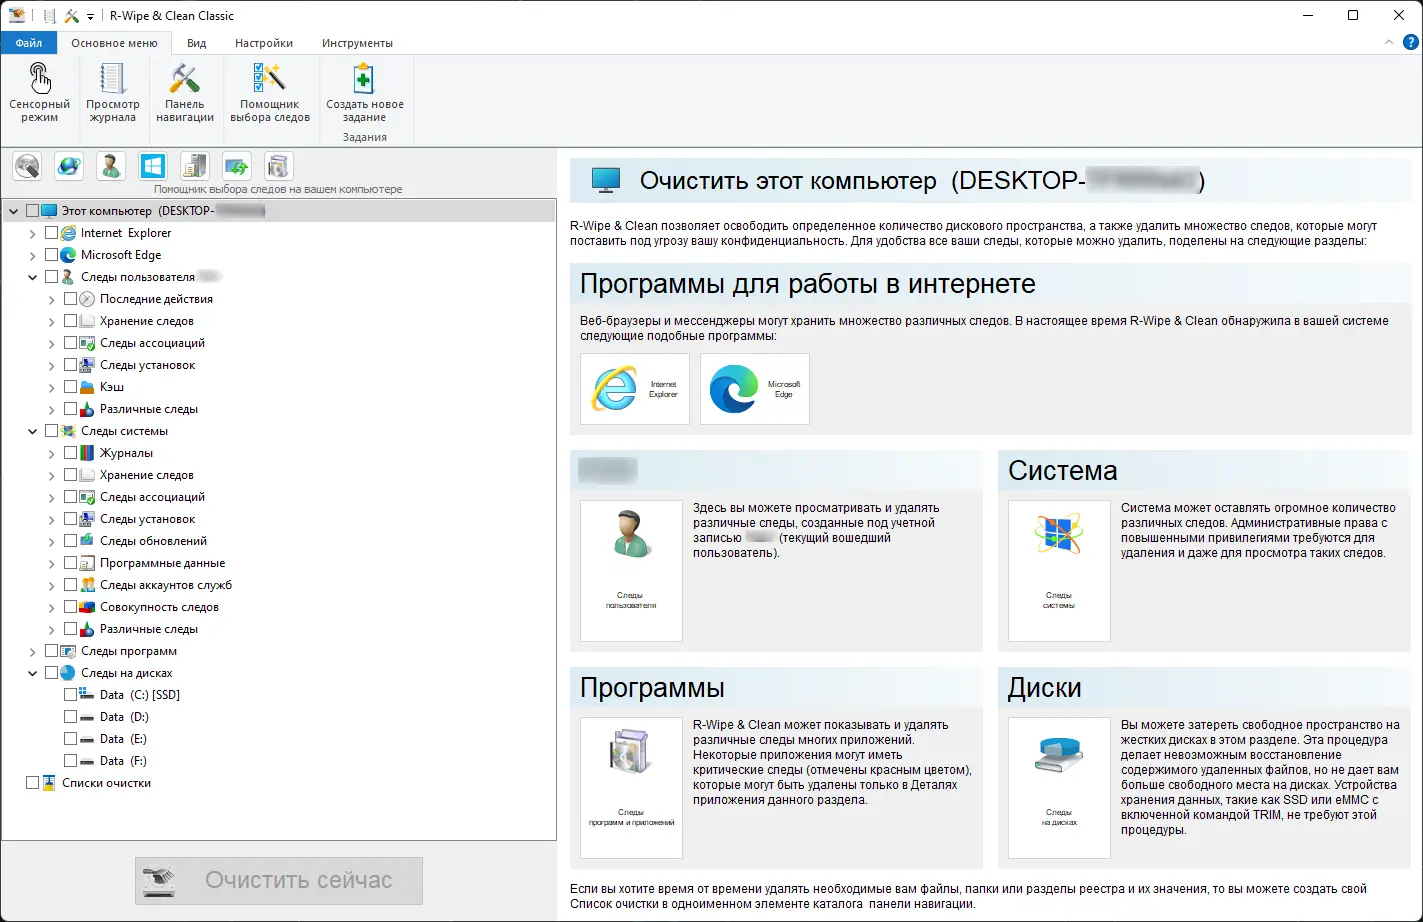This screenshot has width=1423, height=922.
Task: Click the Создать новое задание icon
Action: click(363, 95)
